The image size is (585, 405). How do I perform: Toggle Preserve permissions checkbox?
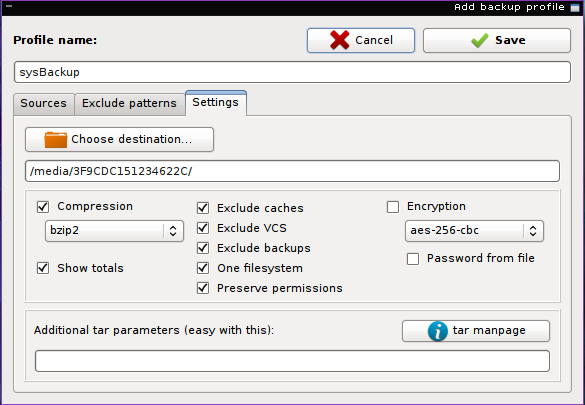tap(203, 288)
